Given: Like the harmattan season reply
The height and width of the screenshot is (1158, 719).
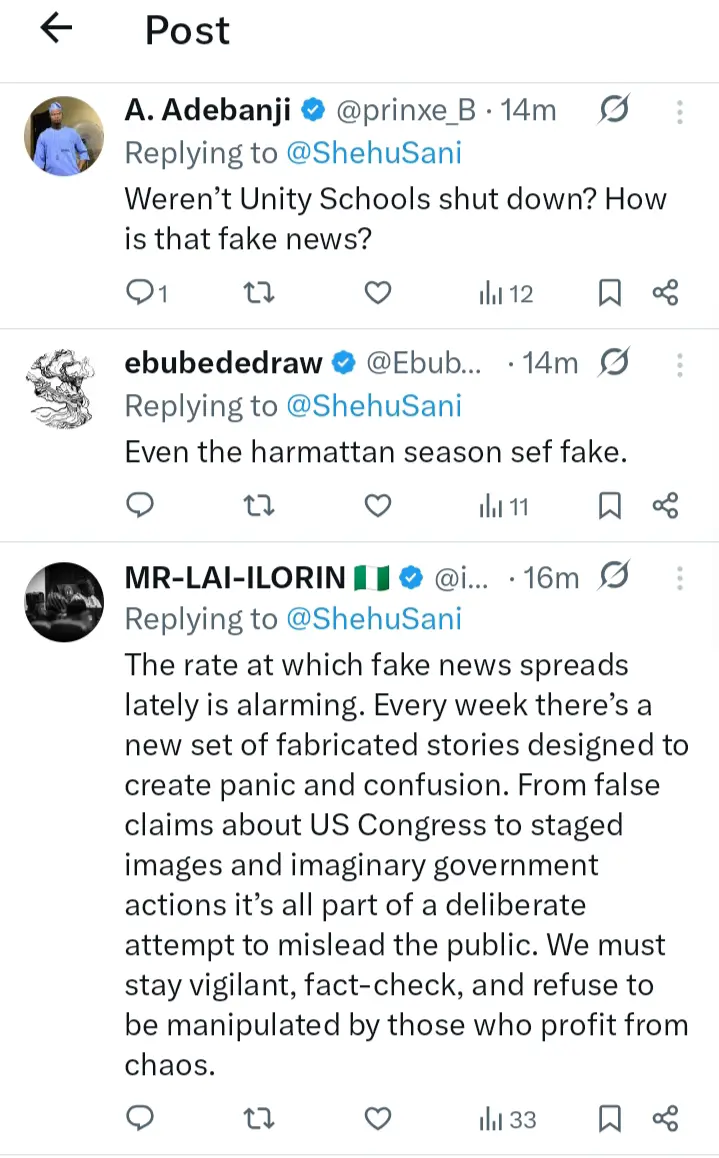Looking at the screenshot, I should (376, 506).
